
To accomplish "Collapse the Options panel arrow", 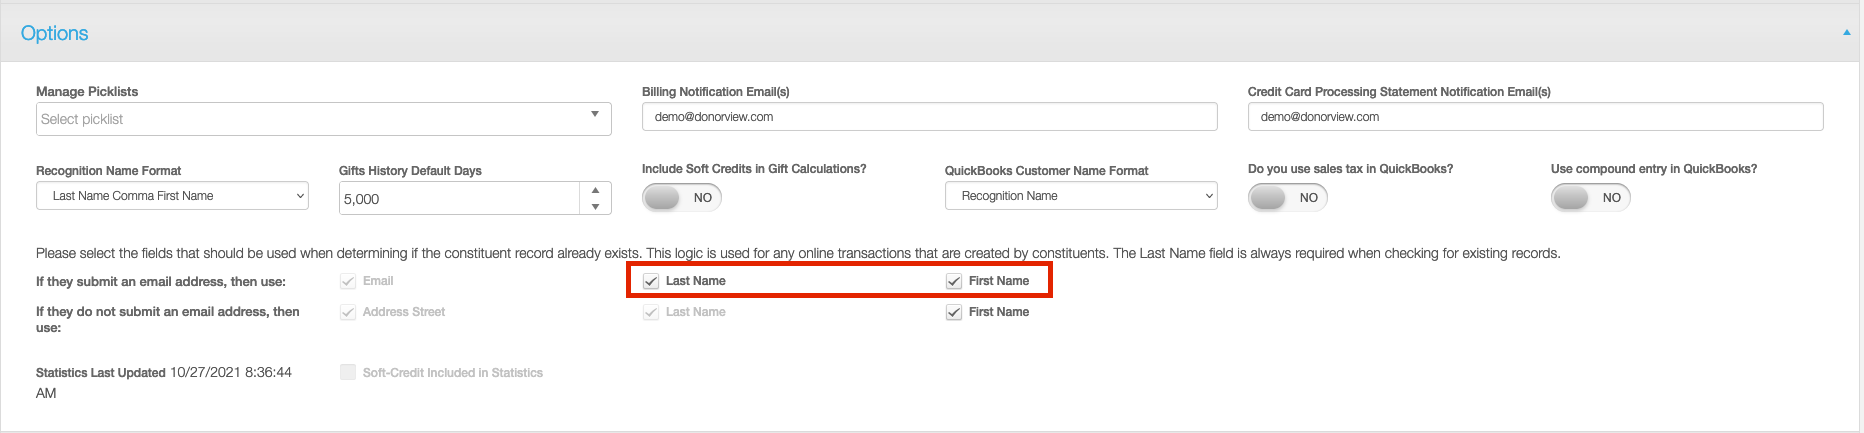I will [1846, 33].
